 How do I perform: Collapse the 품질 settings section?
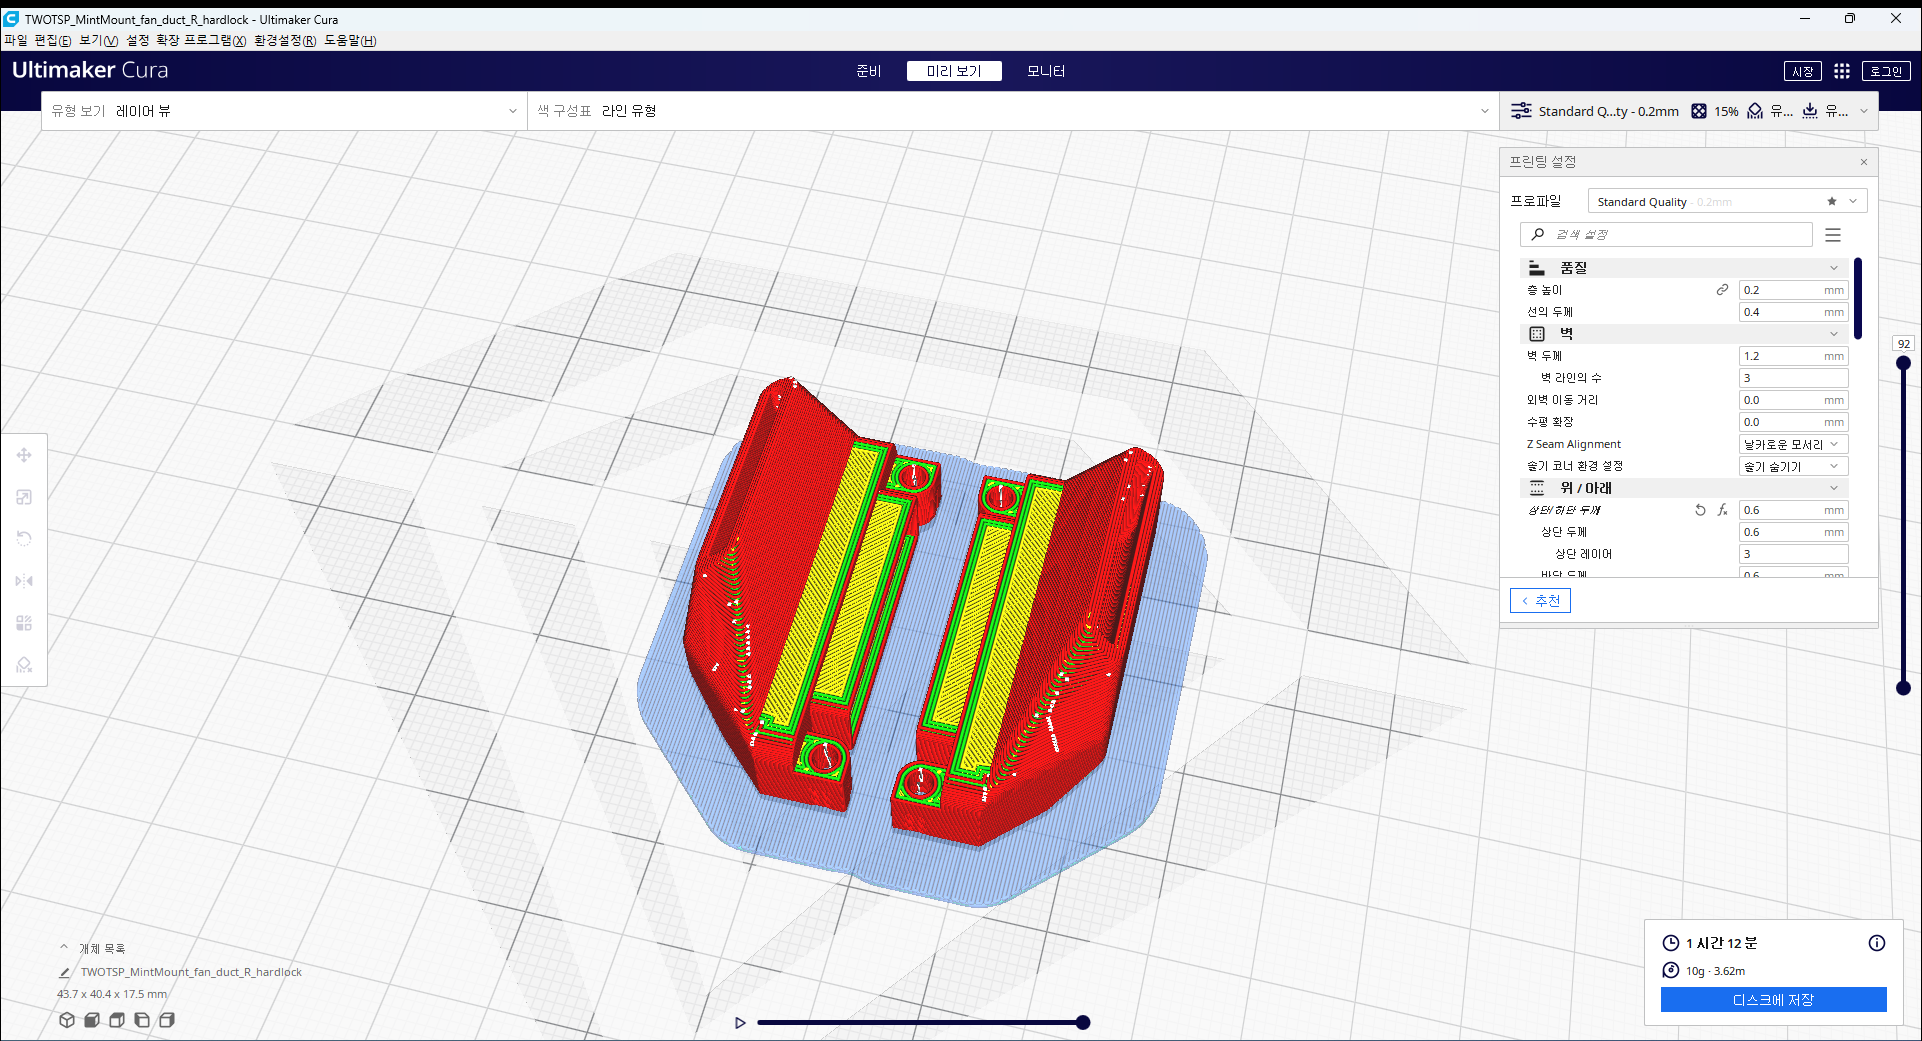(1834, 268)
